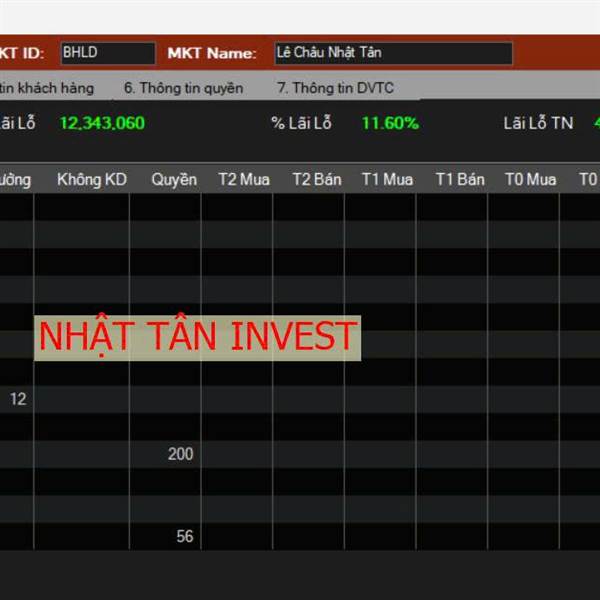The width and height of the screenshot is (600, 600).
Task: Switch to the 7. Thông tin DVTC tab
Action: click(x=335, y=88)
